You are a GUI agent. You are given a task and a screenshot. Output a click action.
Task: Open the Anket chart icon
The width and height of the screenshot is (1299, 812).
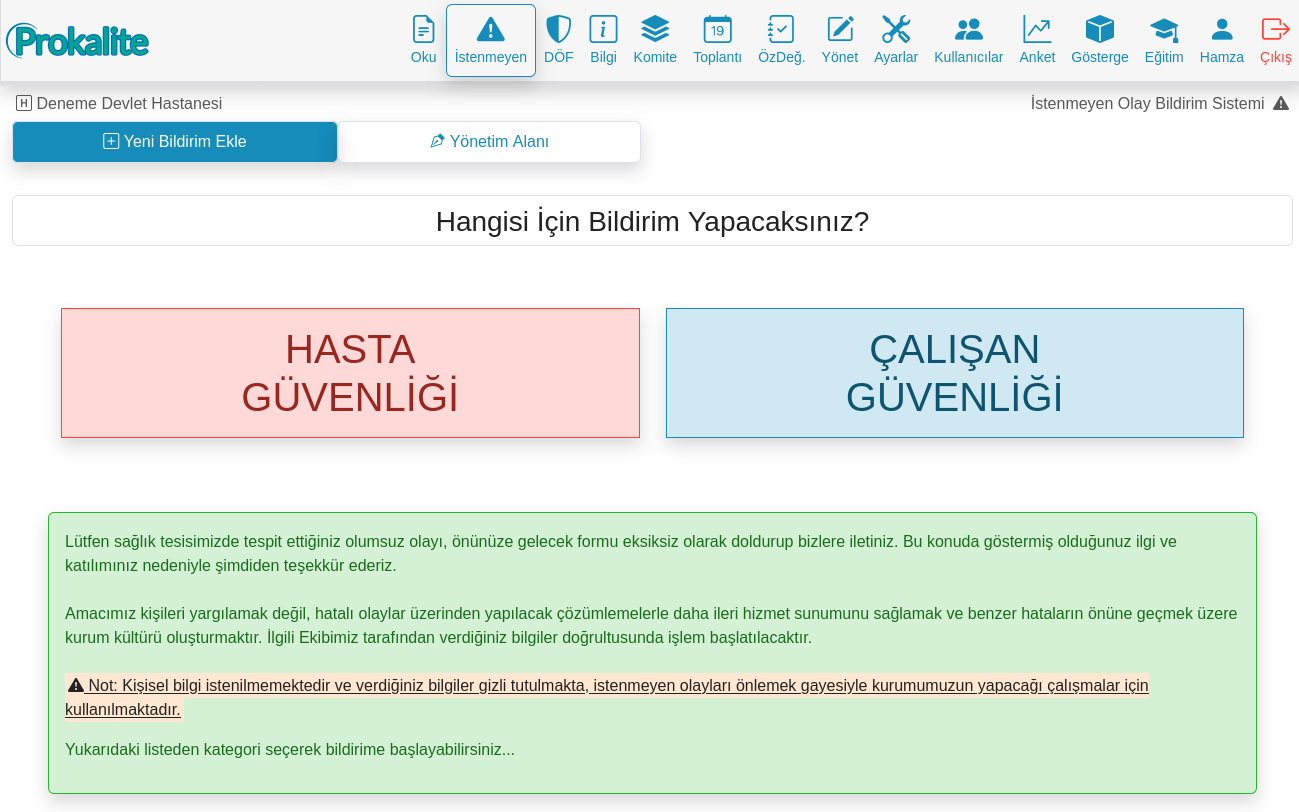click(1037, 29)
